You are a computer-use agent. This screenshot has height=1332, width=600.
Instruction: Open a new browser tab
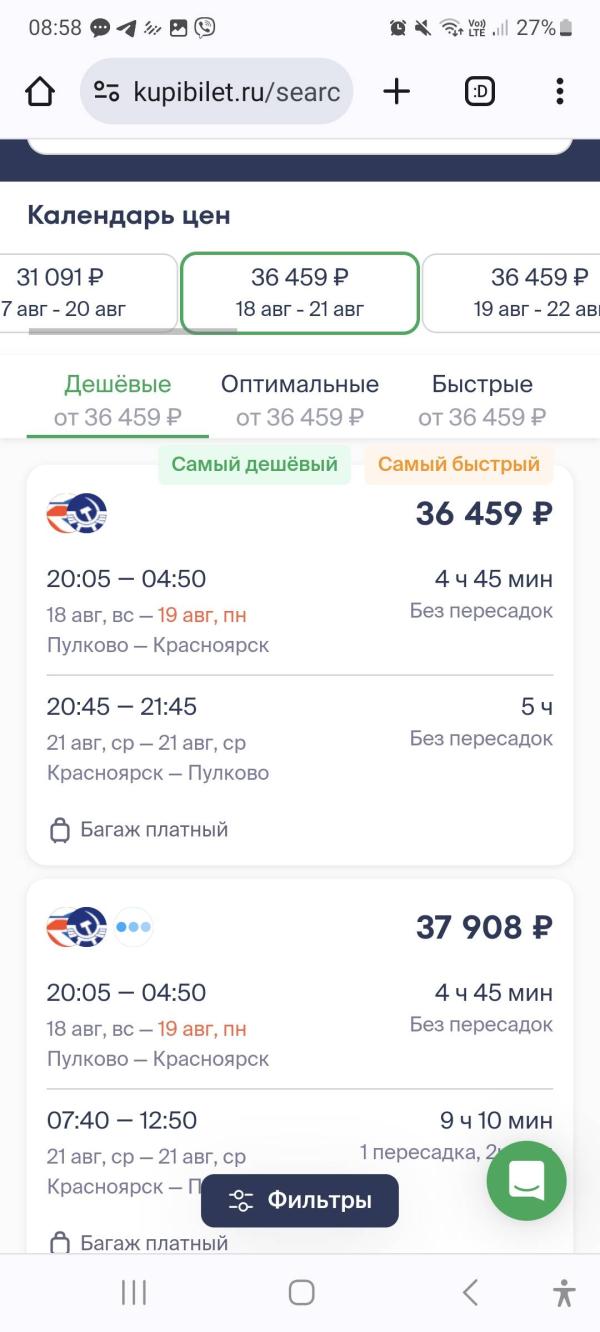coord(397,92)
